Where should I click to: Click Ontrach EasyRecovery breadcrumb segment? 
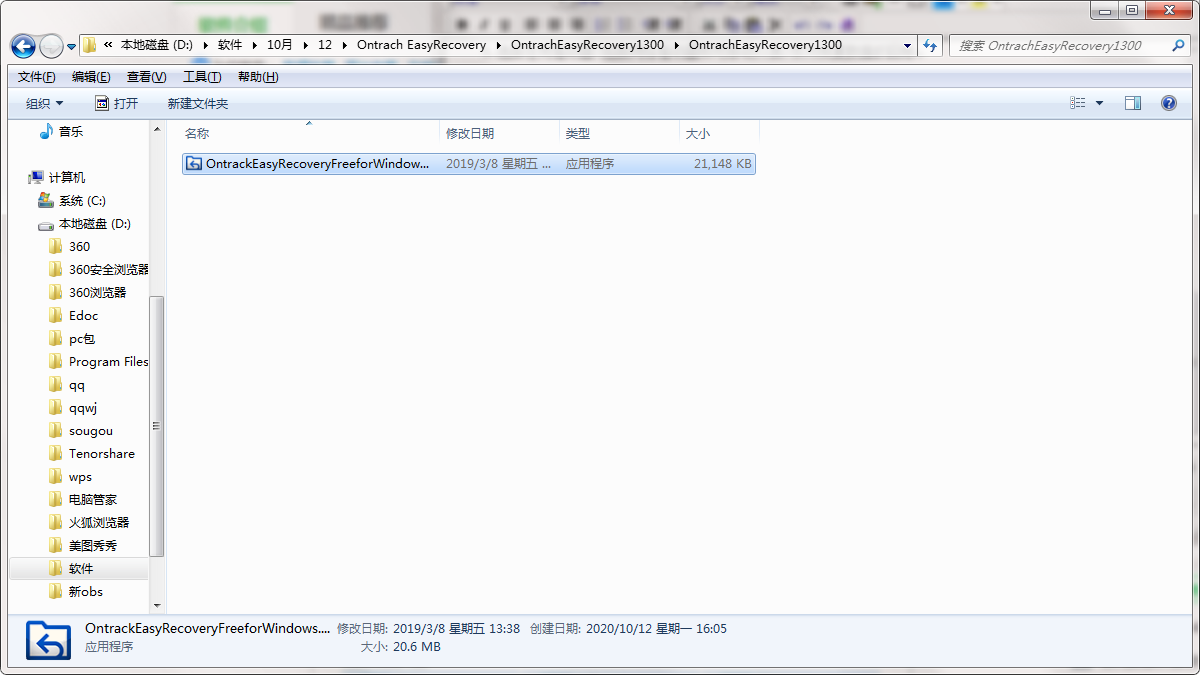[421, 45]
